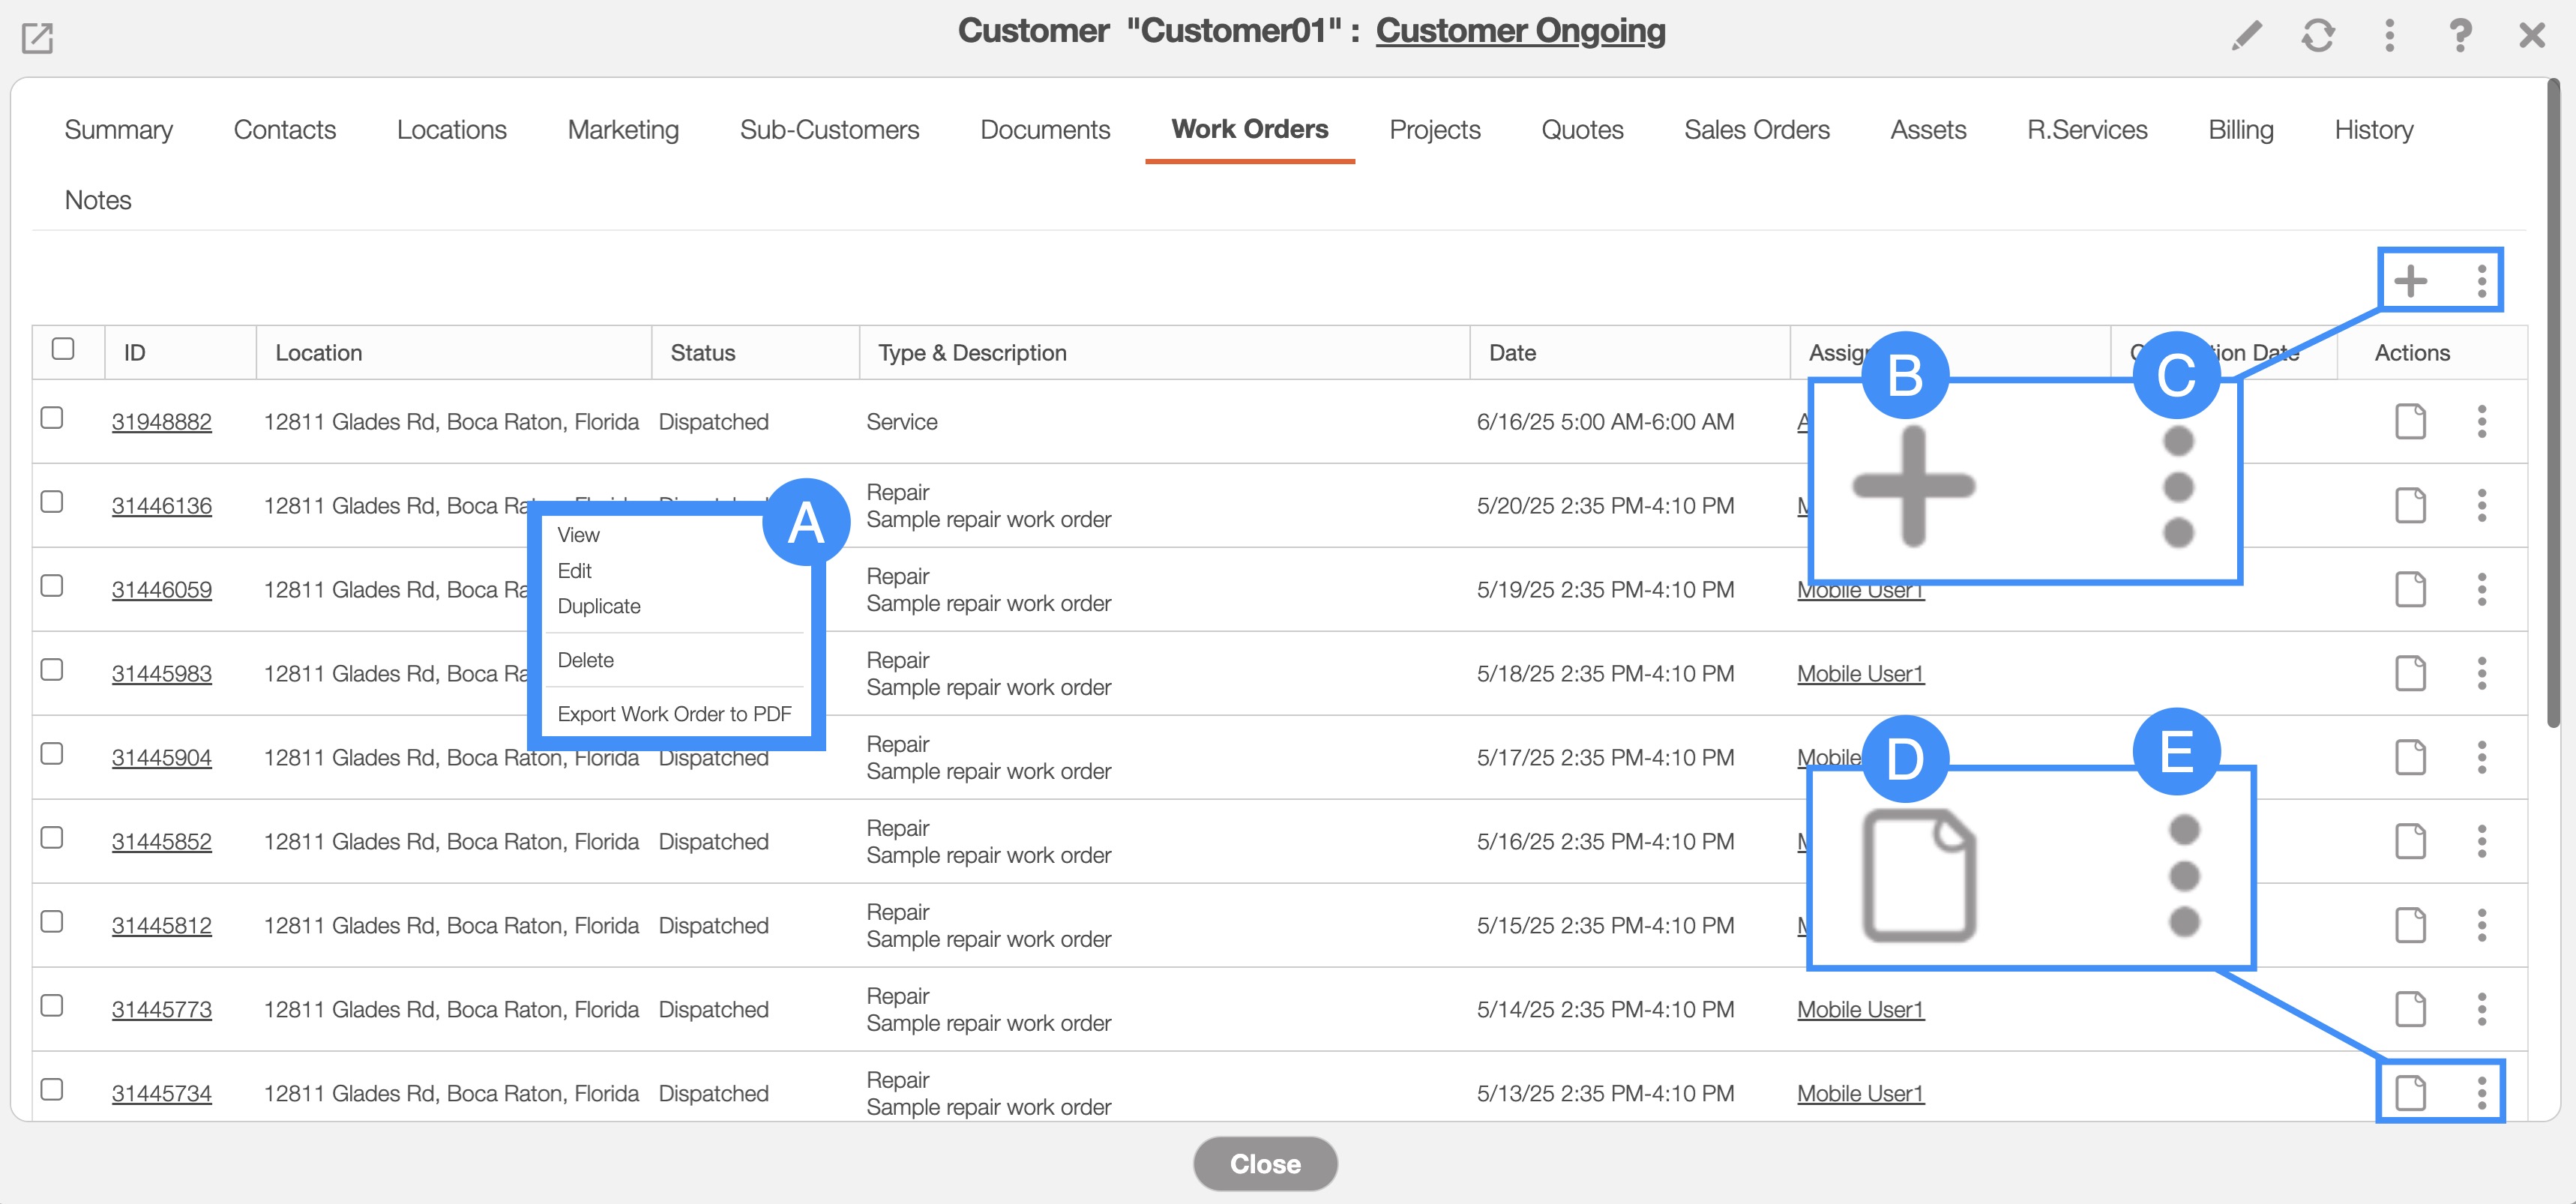Click the plus icon above Actions column
This screenshot has width=2576, height=1204.
click(x=2410, y=281)
